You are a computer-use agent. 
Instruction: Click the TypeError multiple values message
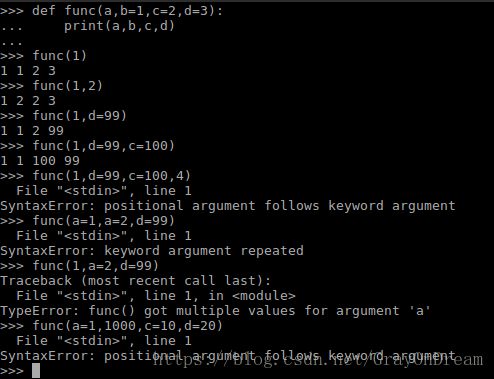tap(215, 311)
